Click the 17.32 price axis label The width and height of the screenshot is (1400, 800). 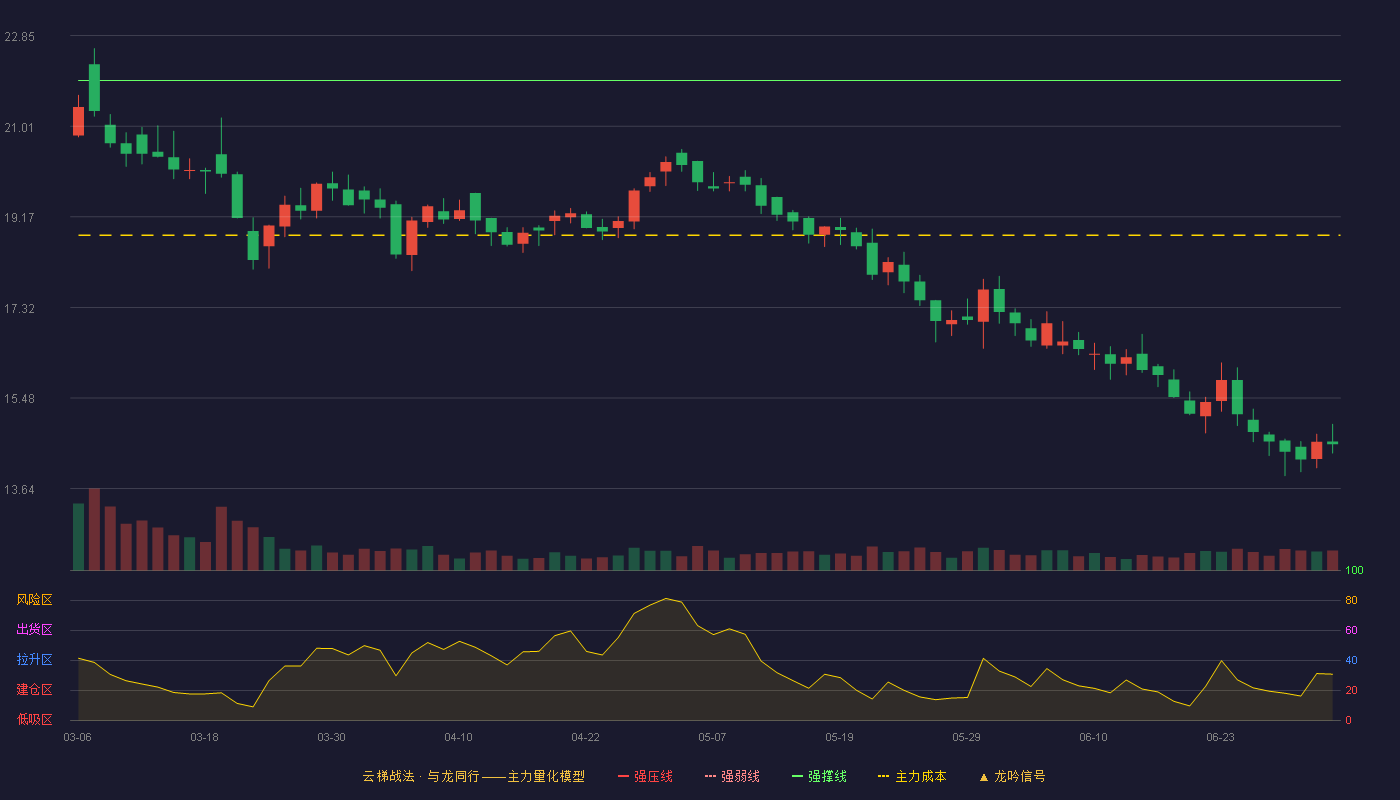pyautogui.click(x=19, y=308)
